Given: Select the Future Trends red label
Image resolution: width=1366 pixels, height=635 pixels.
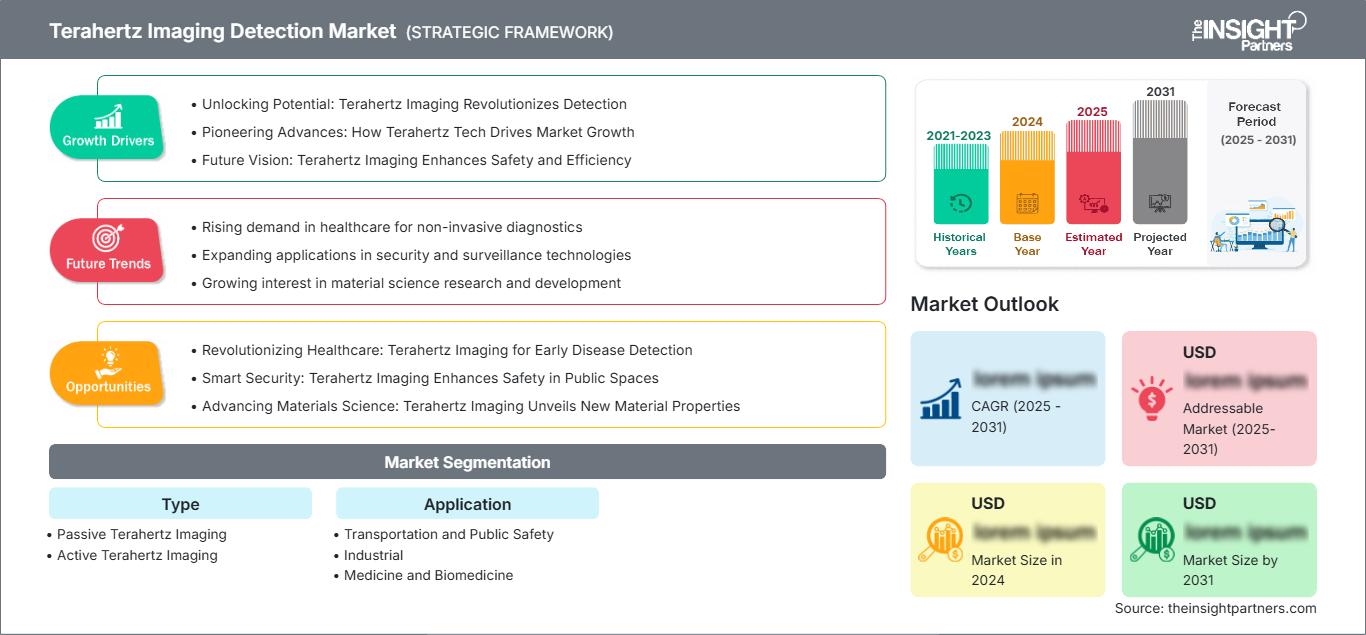Looking at the screenshot, I should pos(107,250).
